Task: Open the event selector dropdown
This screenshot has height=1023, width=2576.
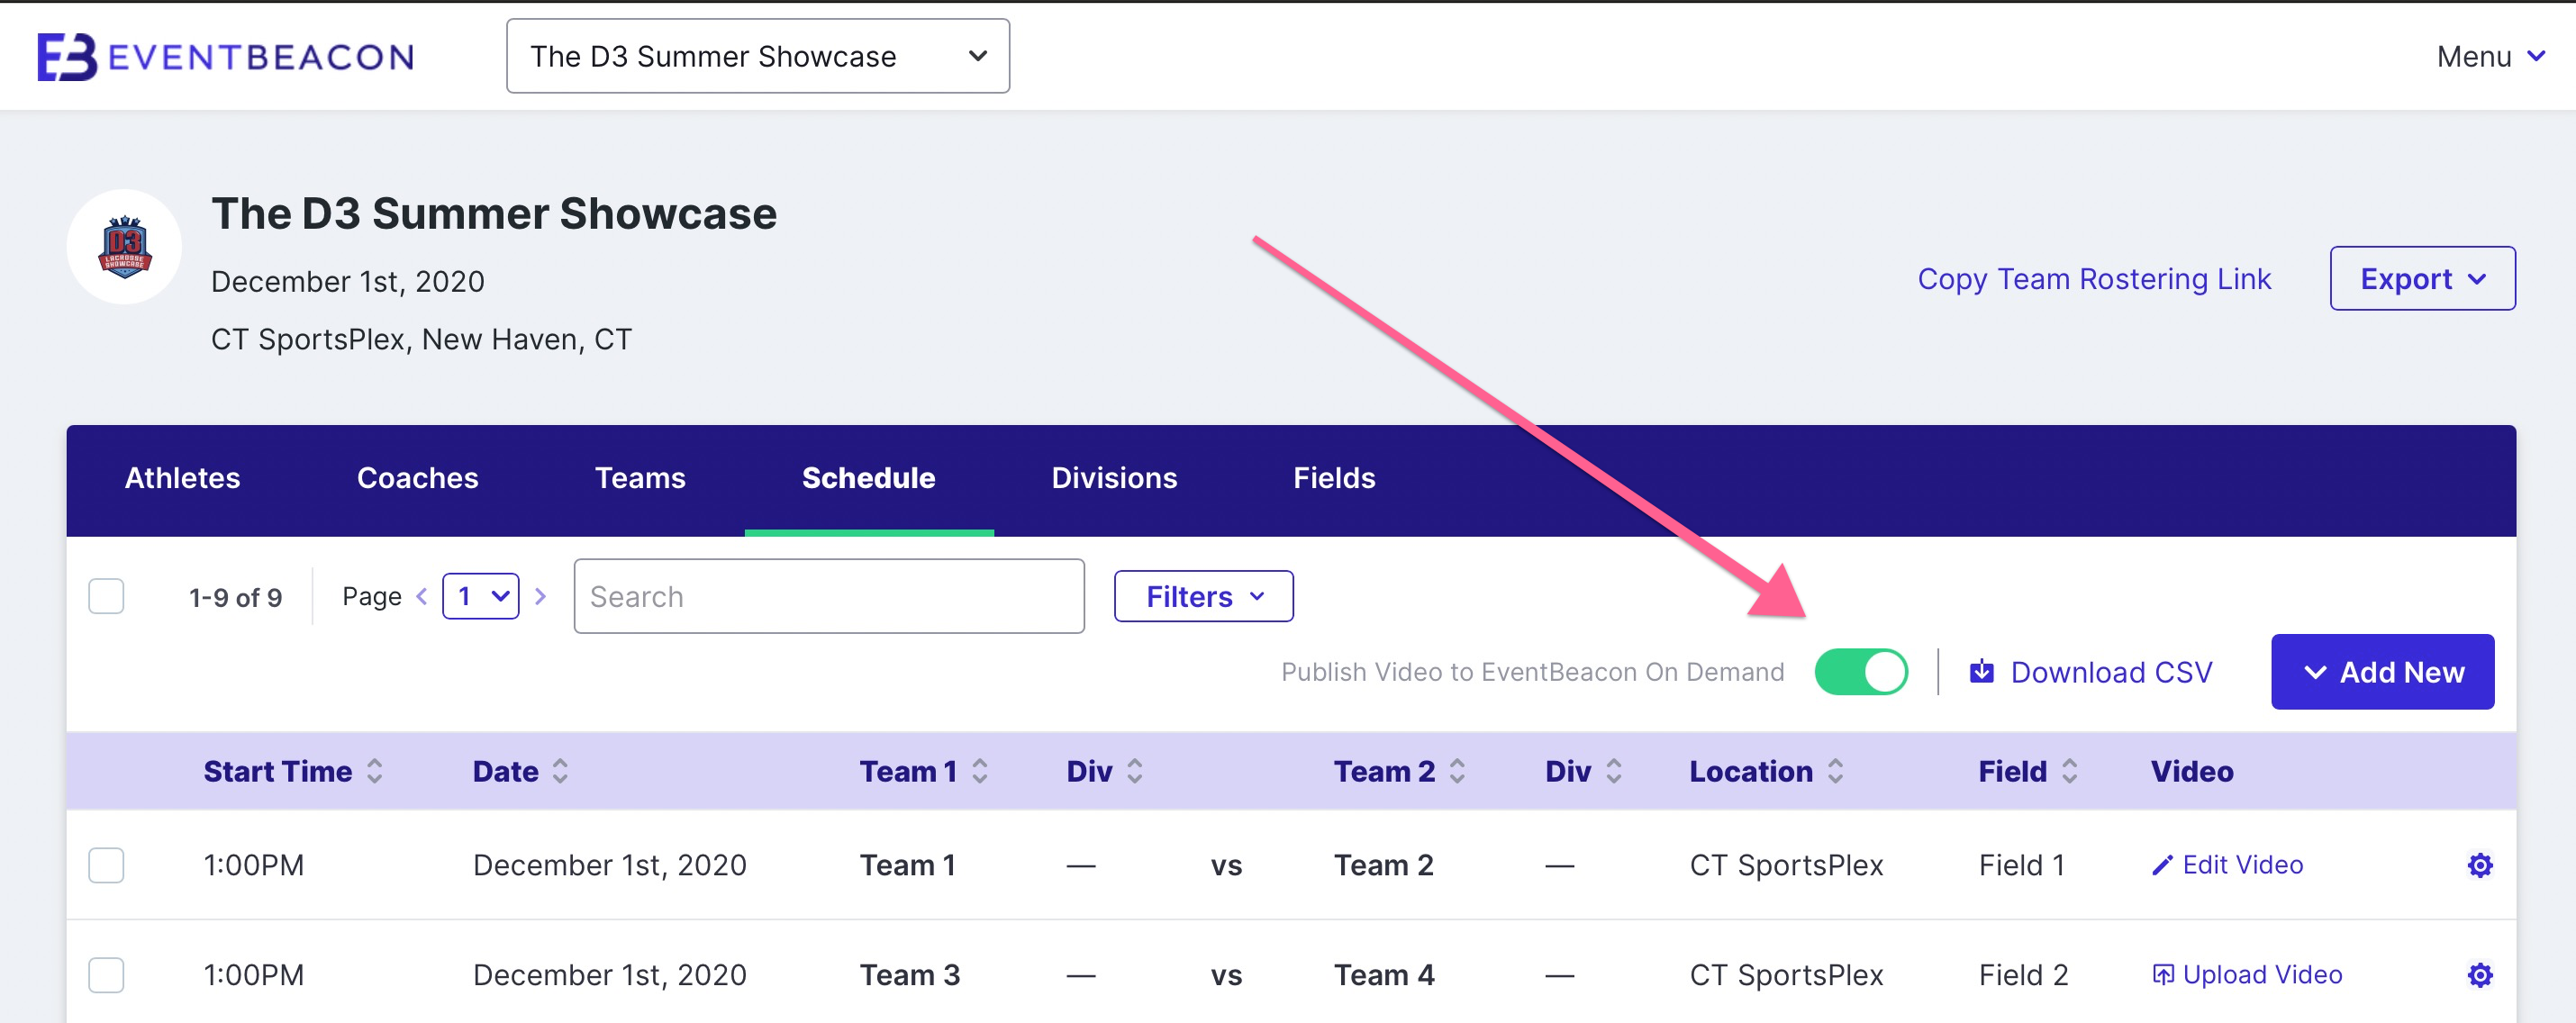Action: pyautogui.click(x=757, y=56)
